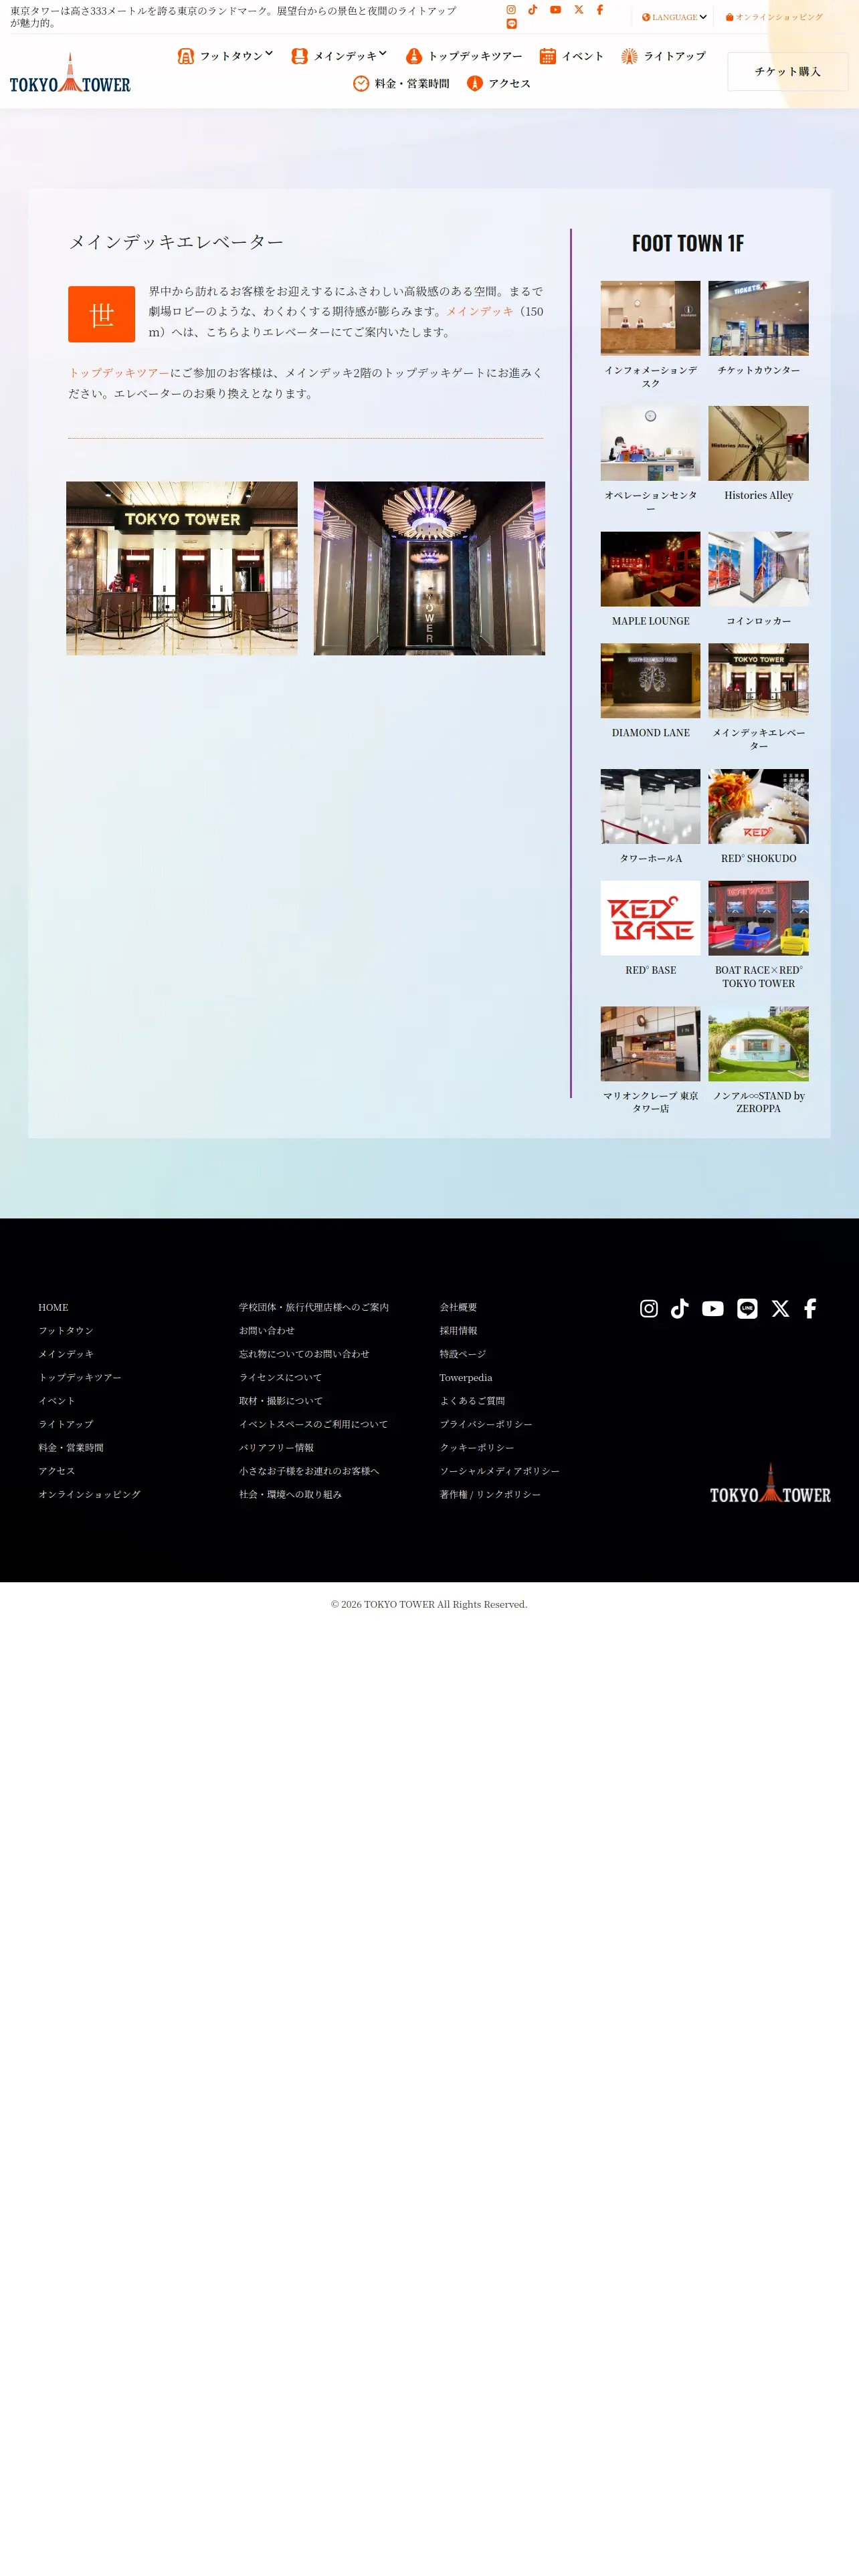
Task: Open 社会・環境への取り組み footer link
Action: 290,1495
